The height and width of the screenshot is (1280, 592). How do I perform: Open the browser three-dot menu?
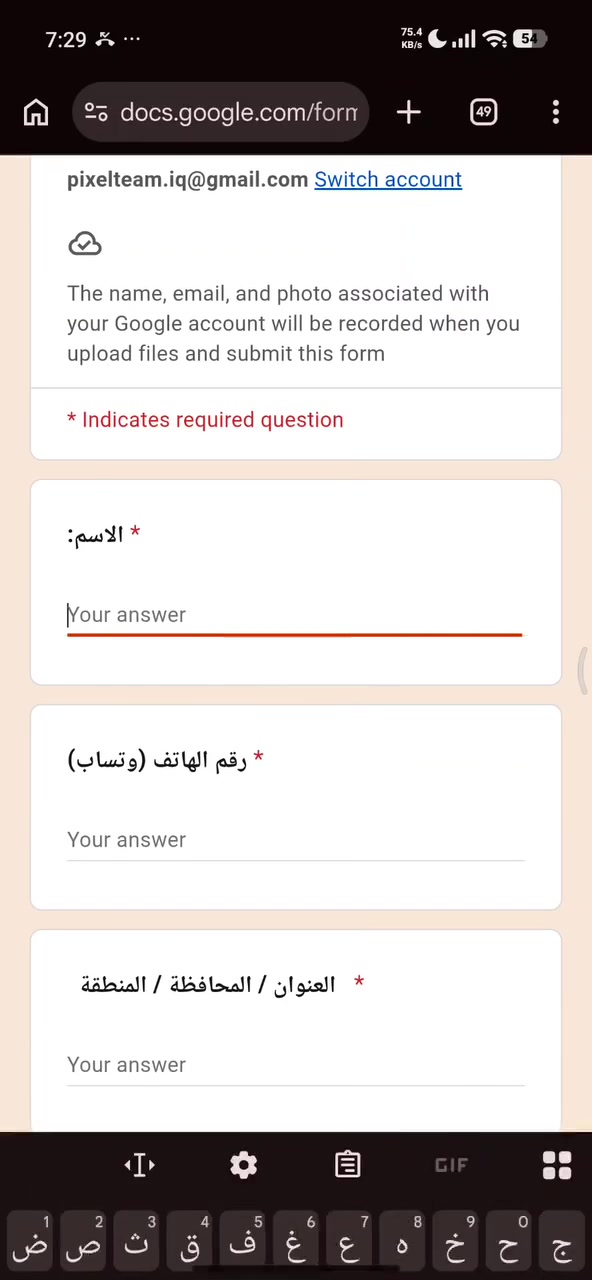click(556, 112)
